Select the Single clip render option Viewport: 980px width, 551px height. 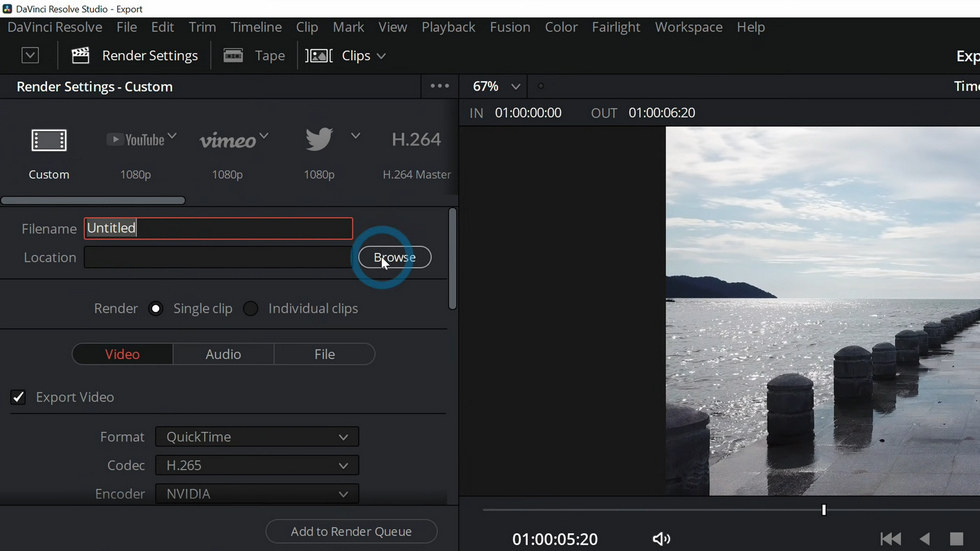point(156,309)
